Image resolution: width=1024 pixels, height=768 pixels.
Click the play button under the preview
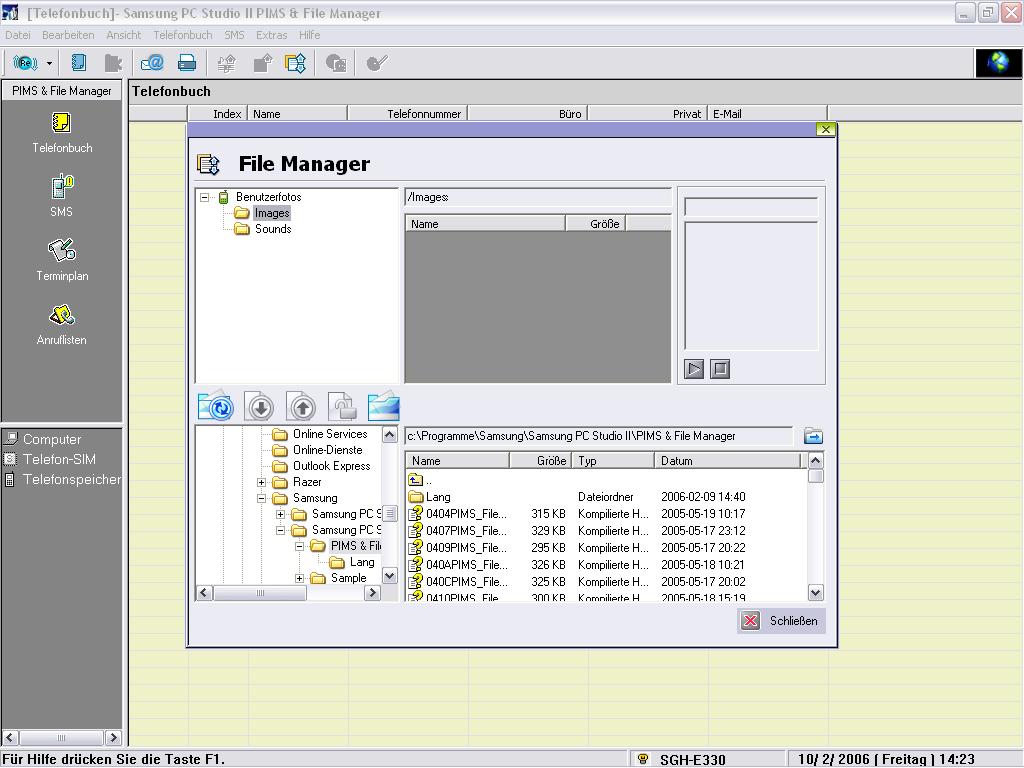pyautogui.click(x=694, y=369)
